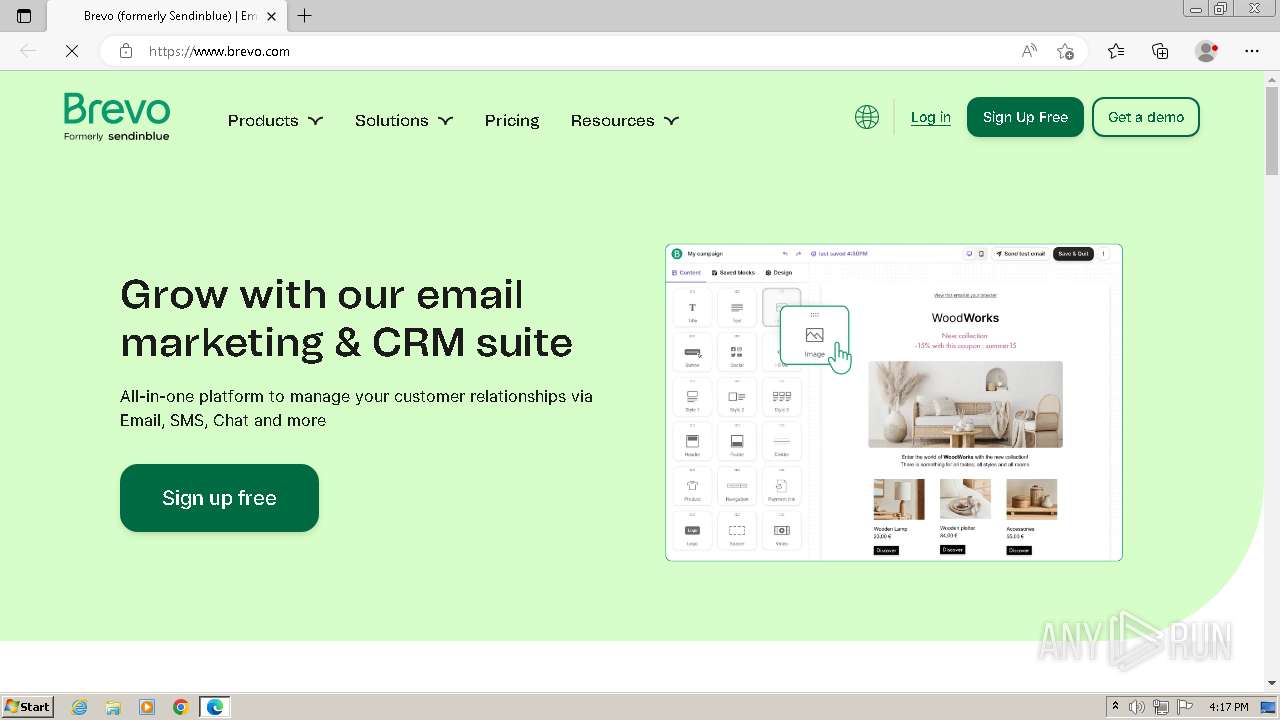Screen dimensions: 1280x720
Task: Add this page to favorites
Action: [x=1066, y=51]
